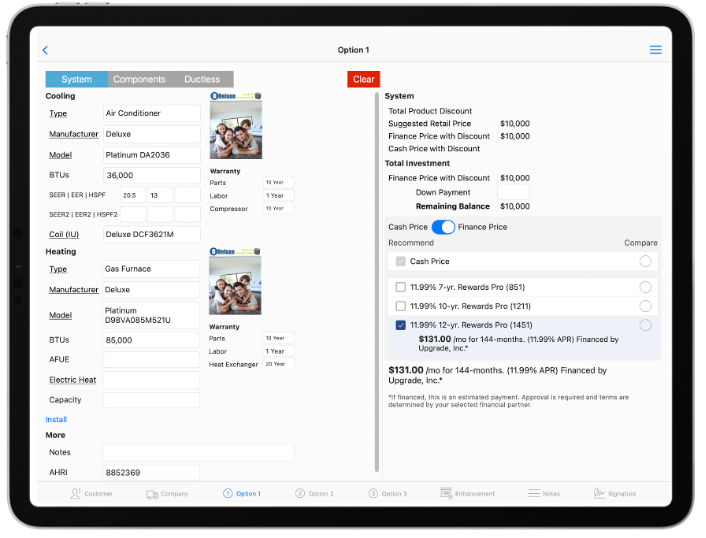Viewport: 706px width, 538px height.
Task: Check the 11.99% 7-yr. Rewards Pro checkbox
Action: (x=400, y=287)
